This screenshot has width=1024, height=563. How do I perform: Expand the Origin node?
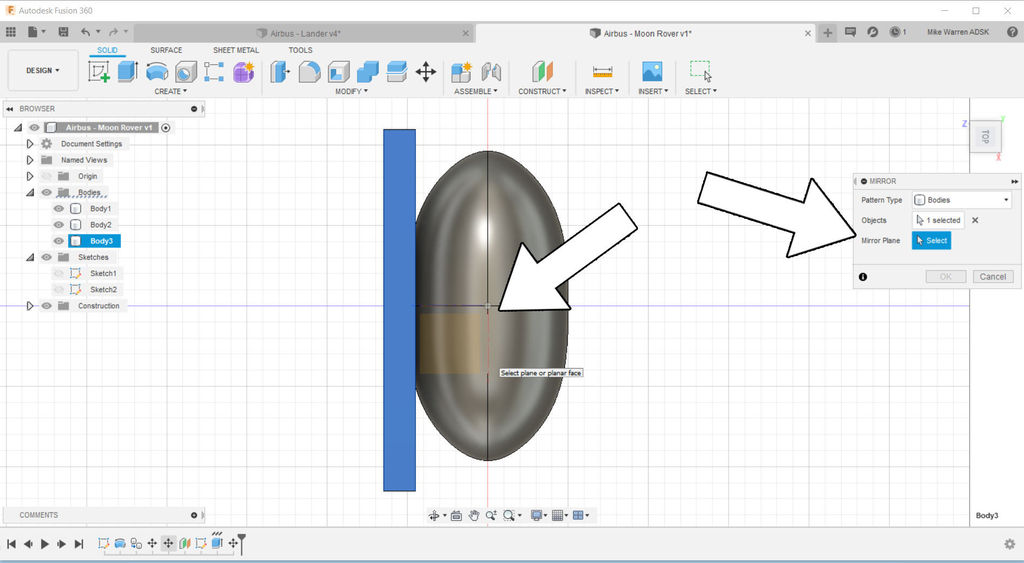[30, 176]
